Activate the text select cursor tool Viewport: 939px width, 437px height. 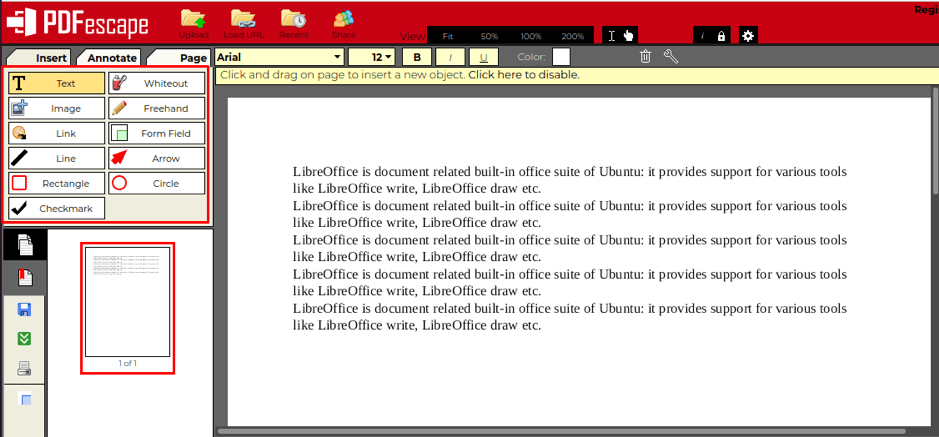pyautogui.click(x=611, y=36)
